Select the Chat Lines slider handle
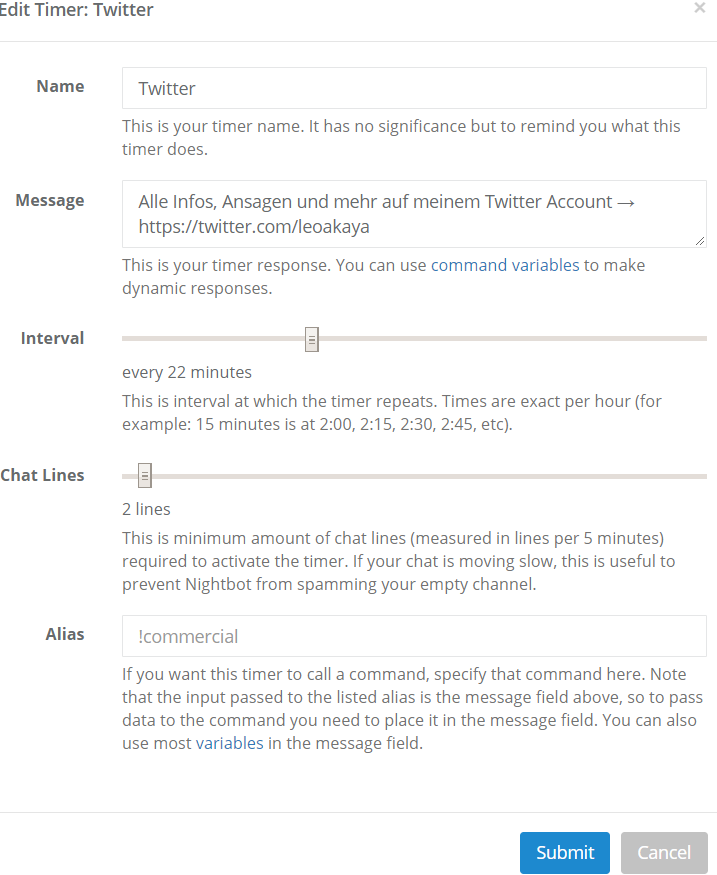This screenshot has height=875, width=717. 145,476
